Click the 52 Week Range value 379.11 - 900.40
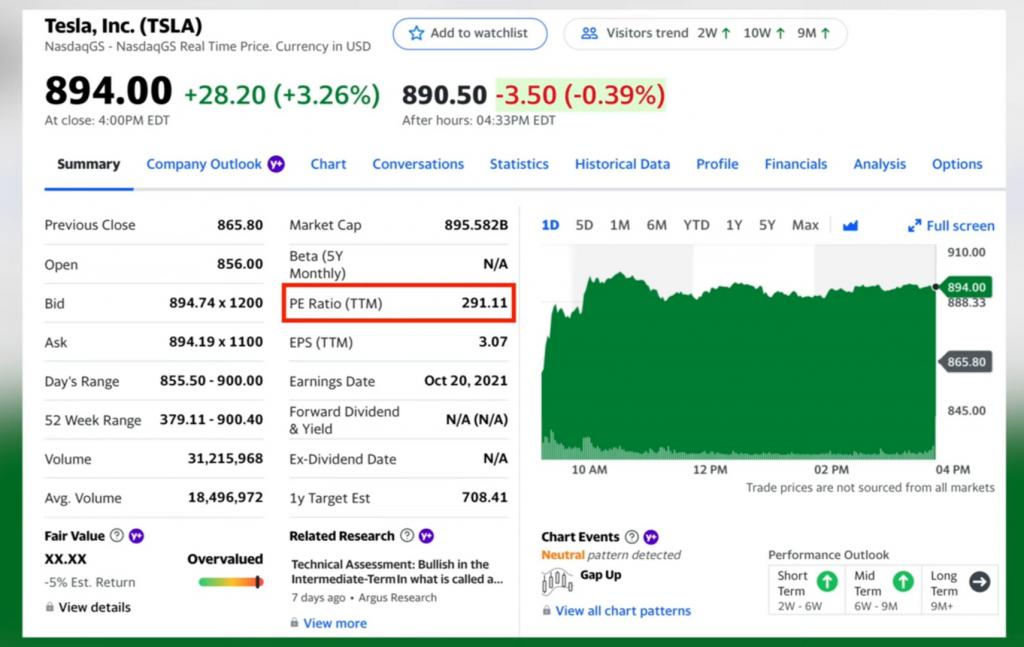Screen dimensions: 1024x647 point(211,419)
